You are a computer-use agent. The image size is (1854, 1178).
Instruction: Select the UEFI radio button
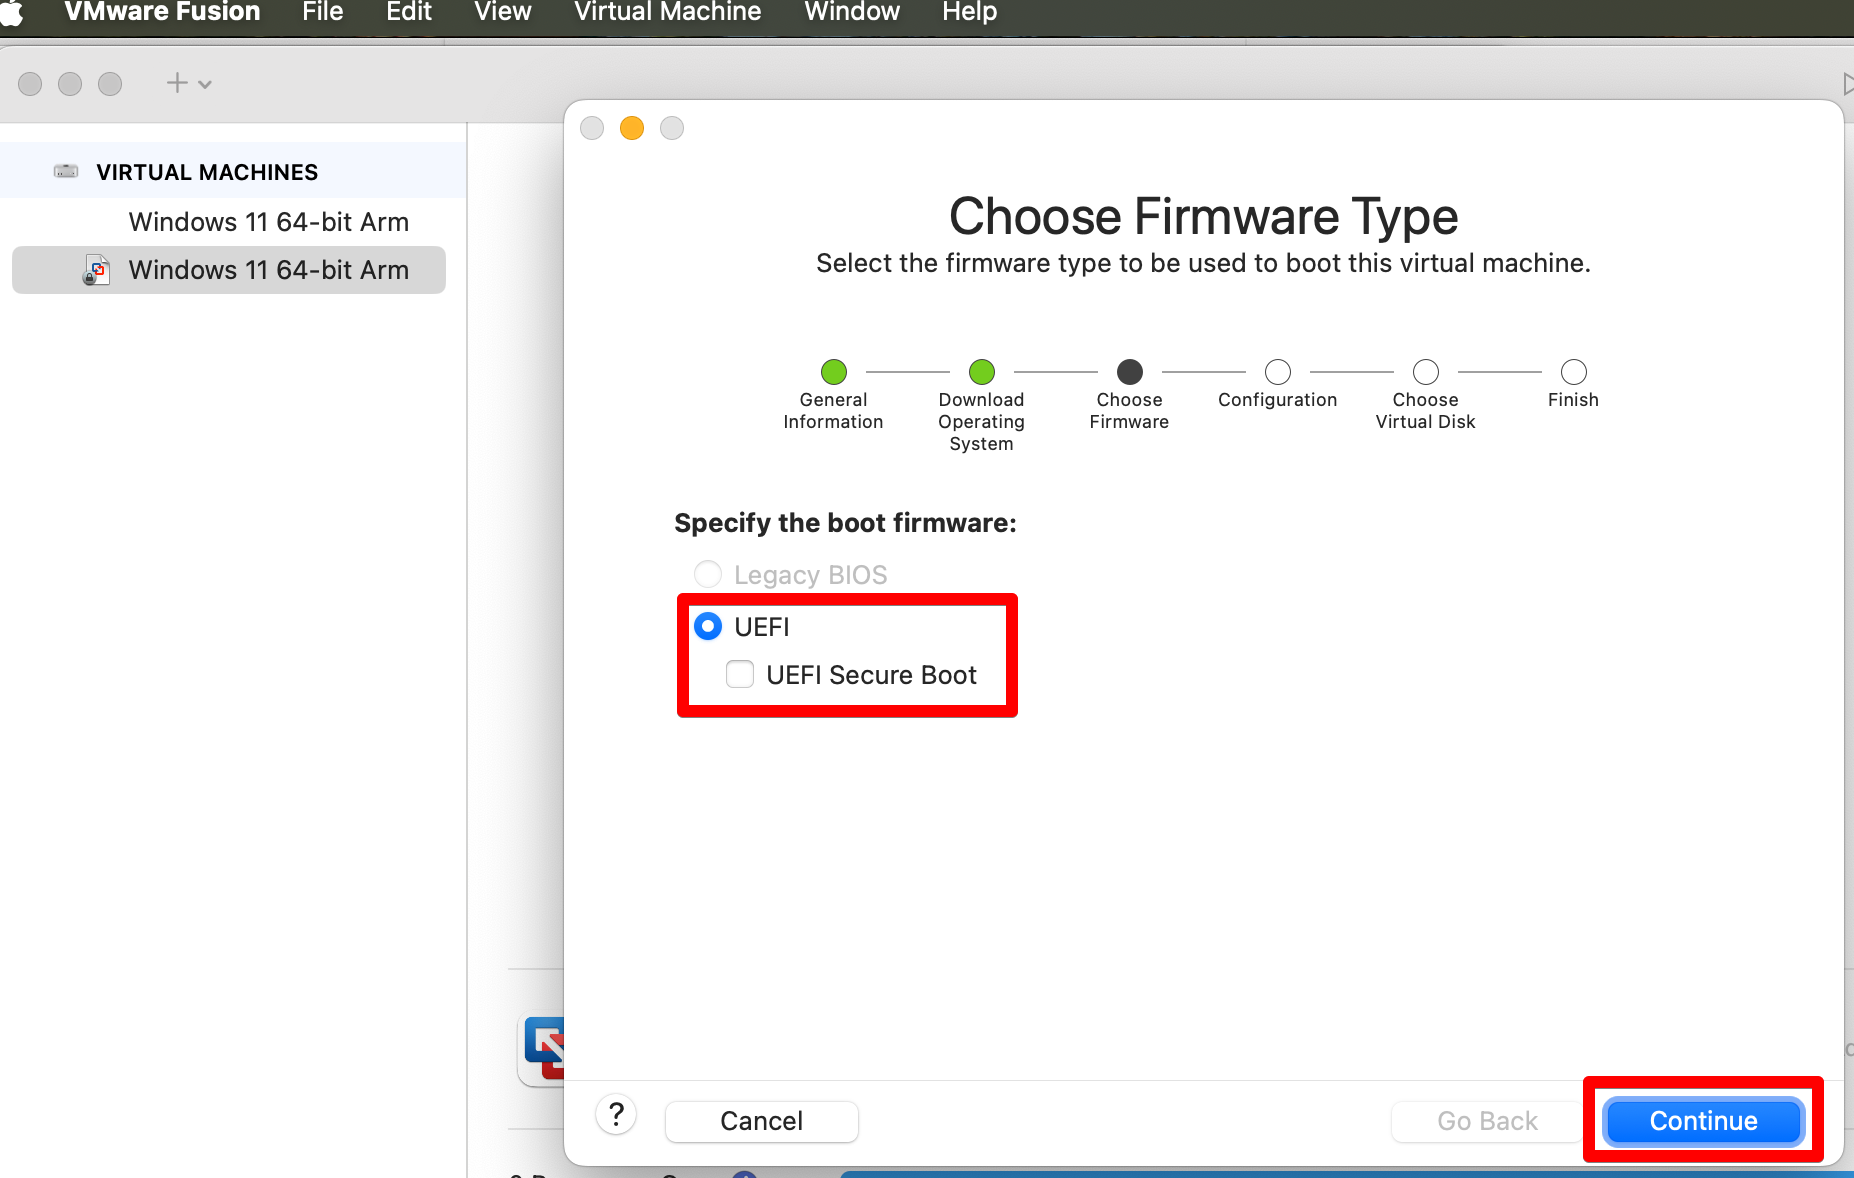[x=708, y=626]
